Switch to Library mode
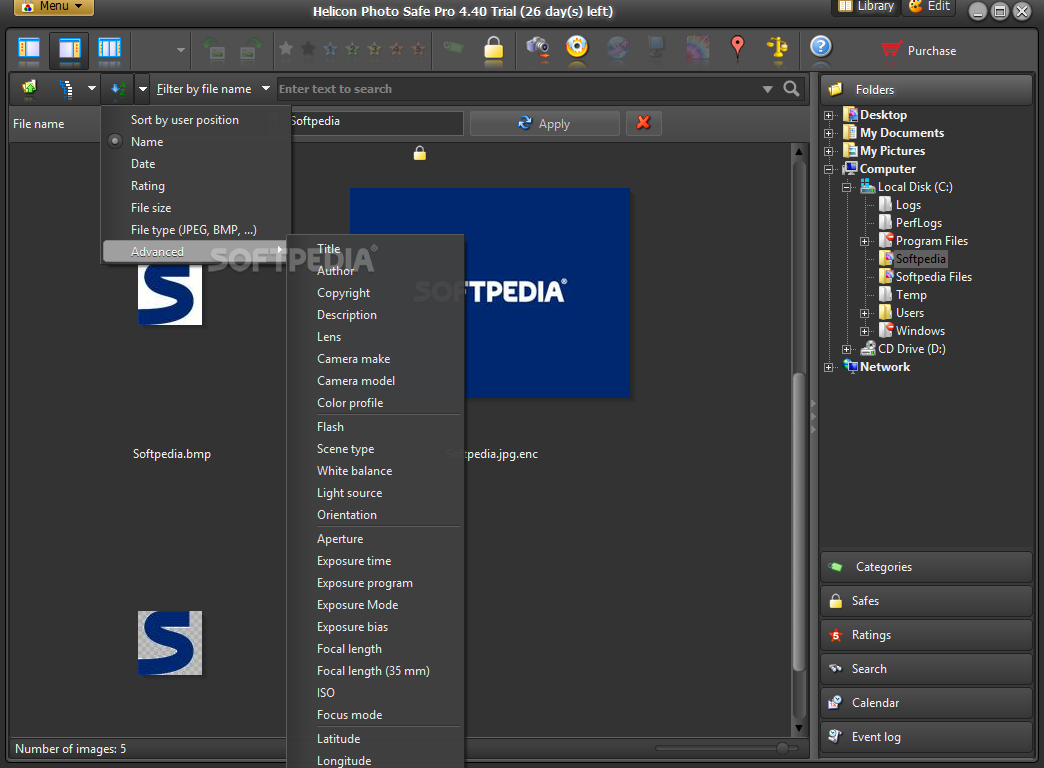The height and width of the screenshot is (768, 1044). (x=866, y=7)
